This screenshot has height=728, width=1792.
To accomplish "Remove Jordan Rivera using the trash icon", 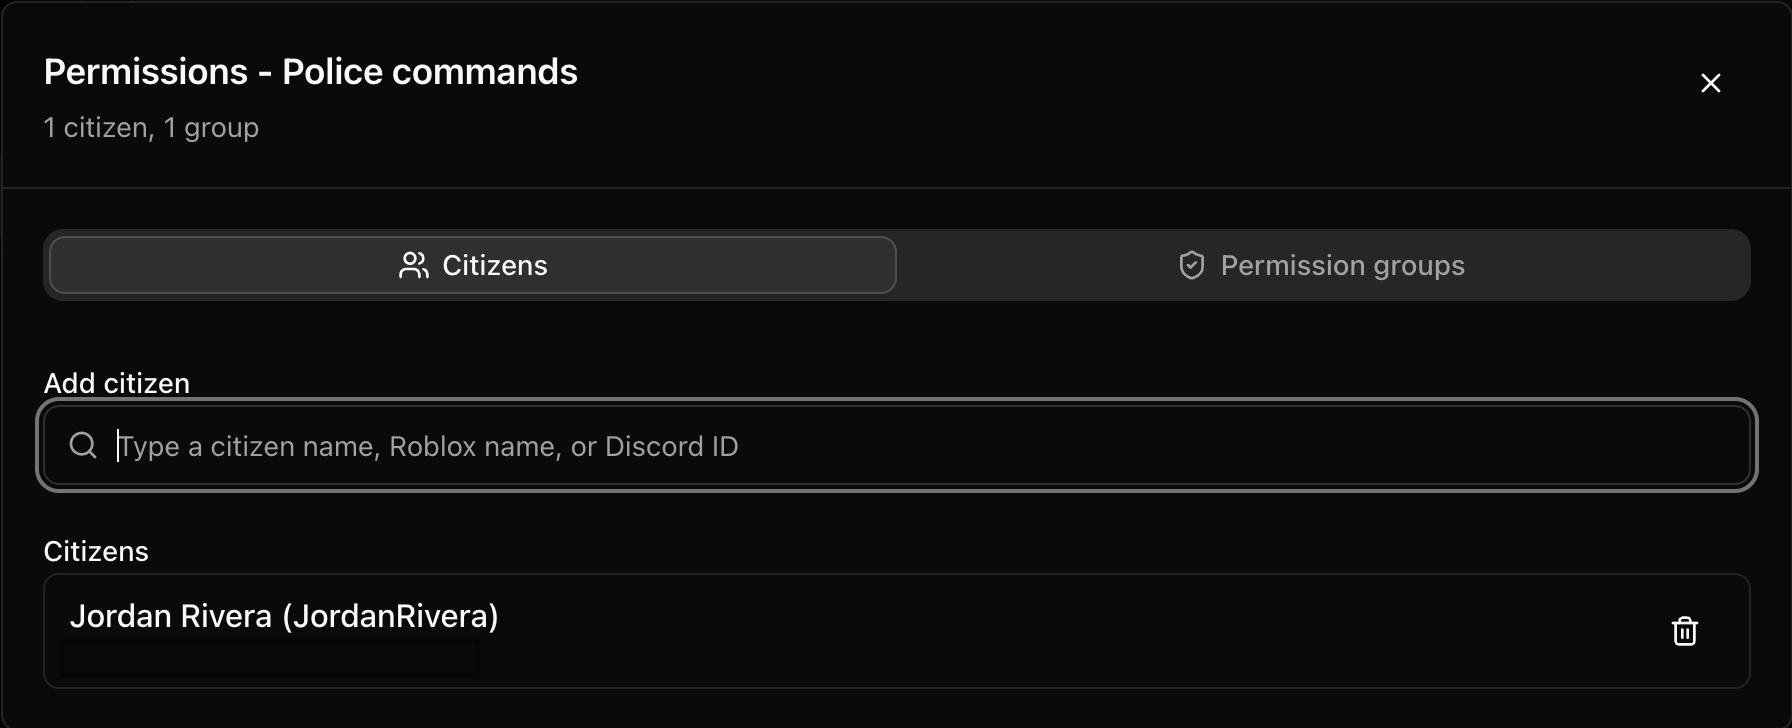I will (x=1685, y=631).
